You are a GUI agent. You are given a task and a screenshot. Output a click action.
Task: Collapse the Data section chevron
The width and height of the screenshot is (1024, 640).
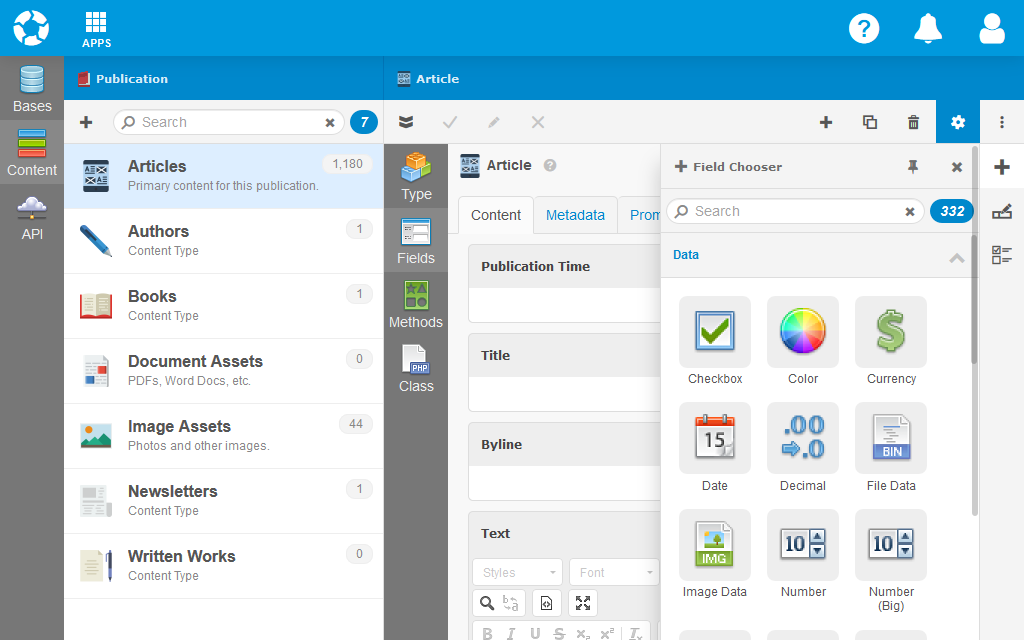[x=957, y=257]
